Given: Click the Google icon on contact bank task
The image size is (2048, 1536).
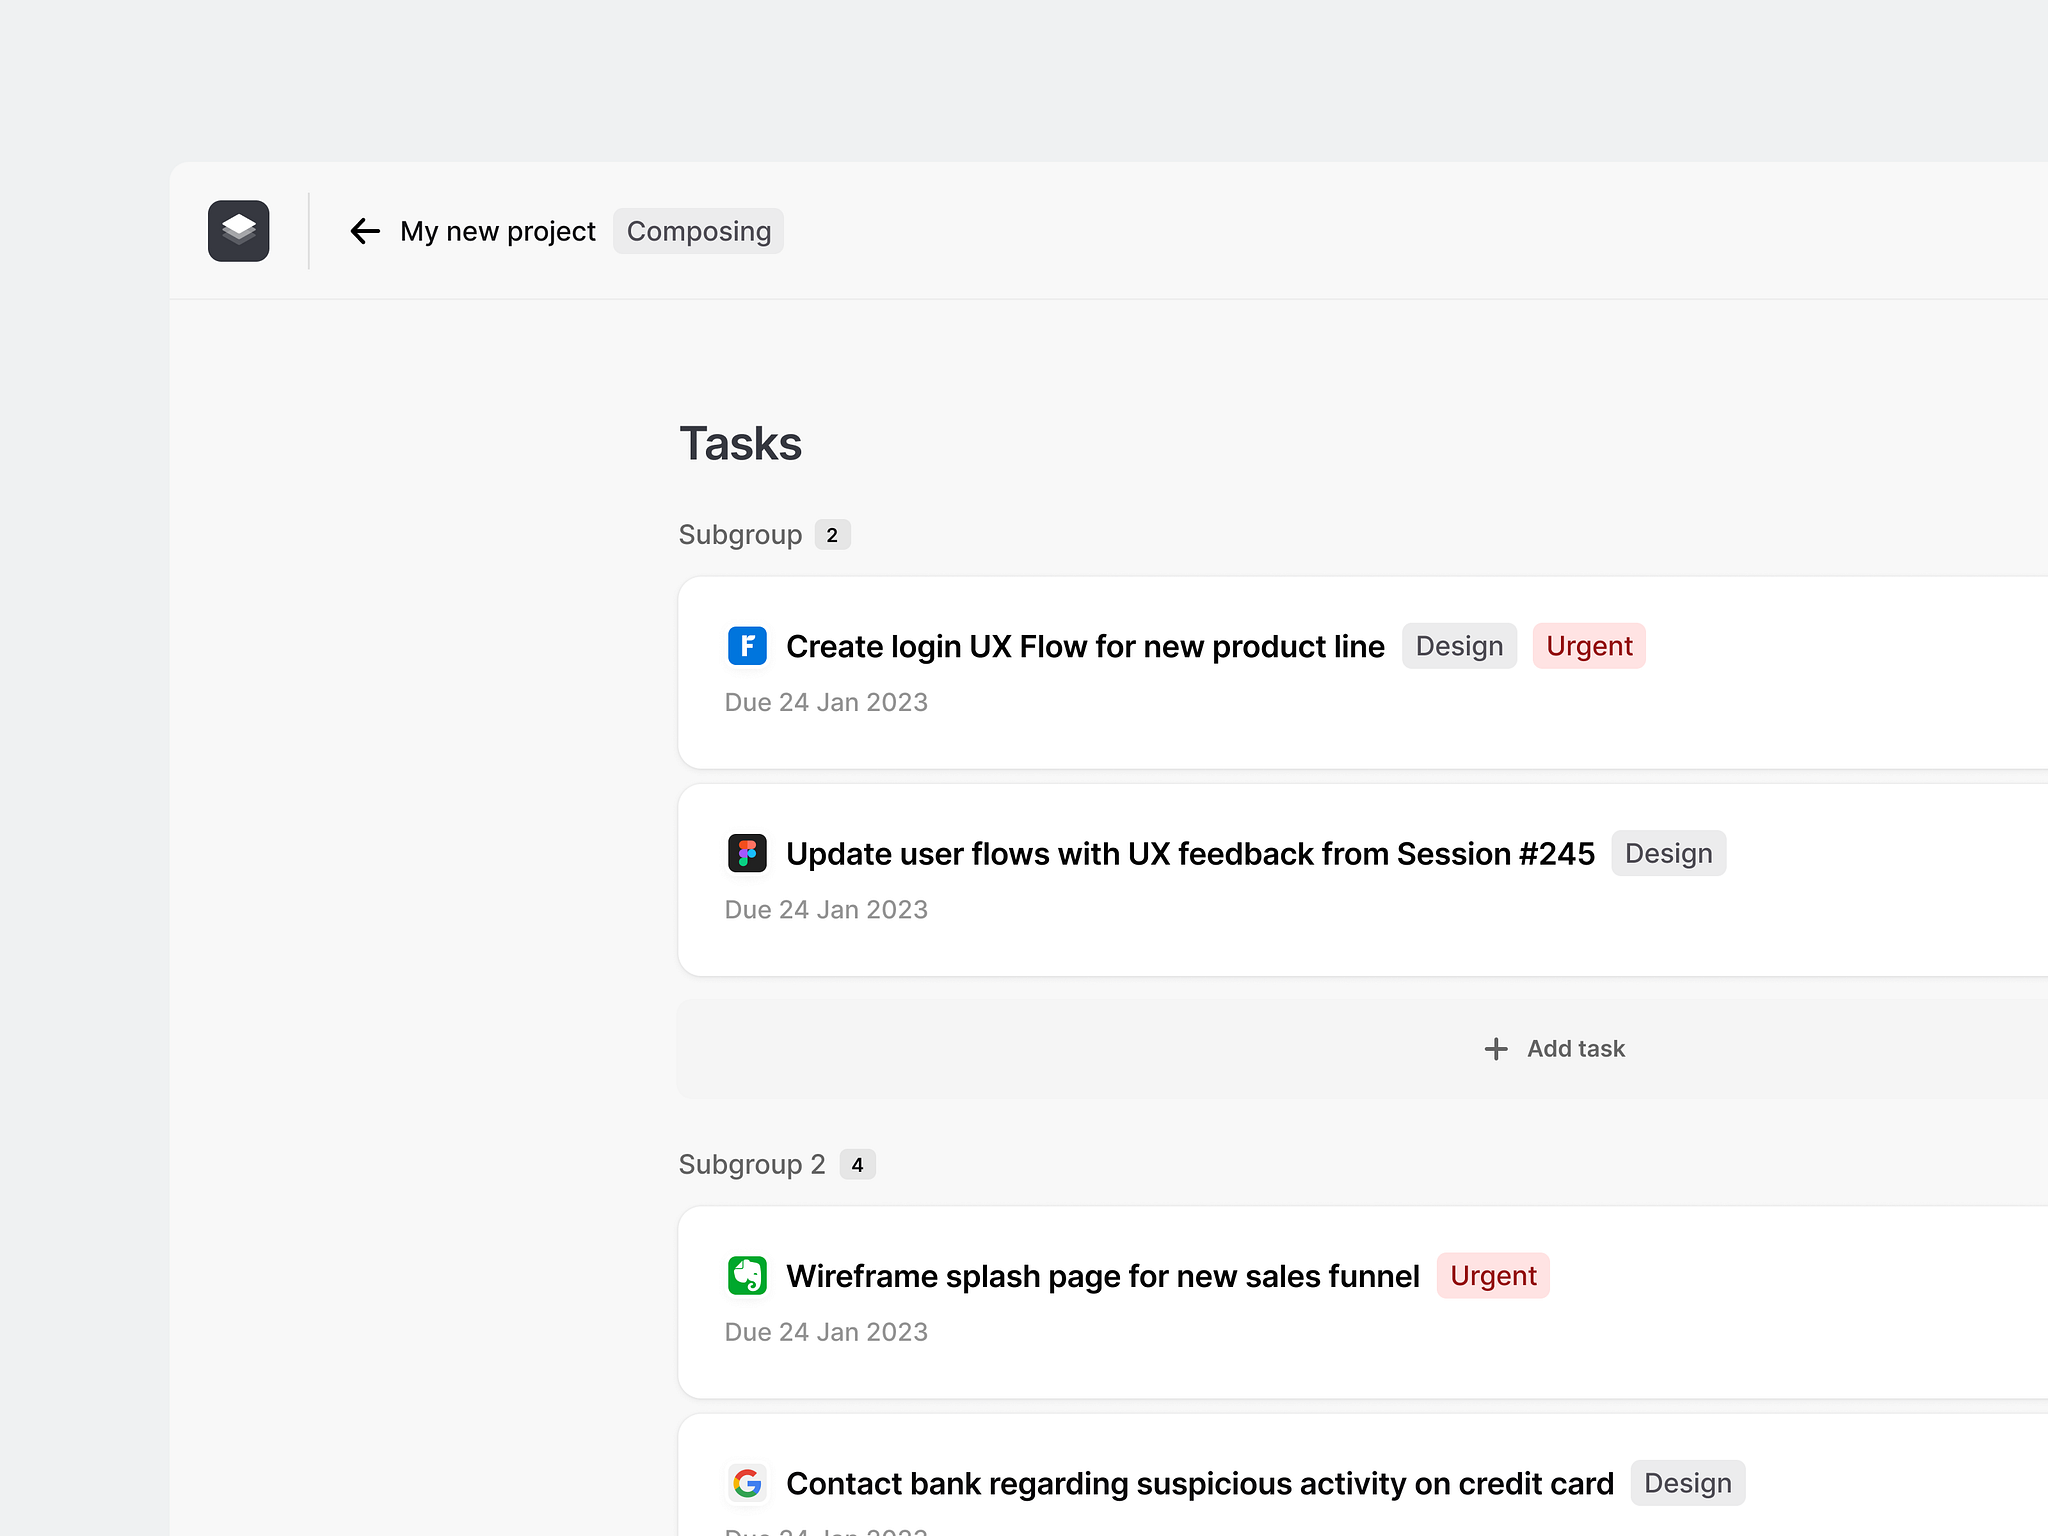Looking at the screenshot, I should coord(747,1484).
